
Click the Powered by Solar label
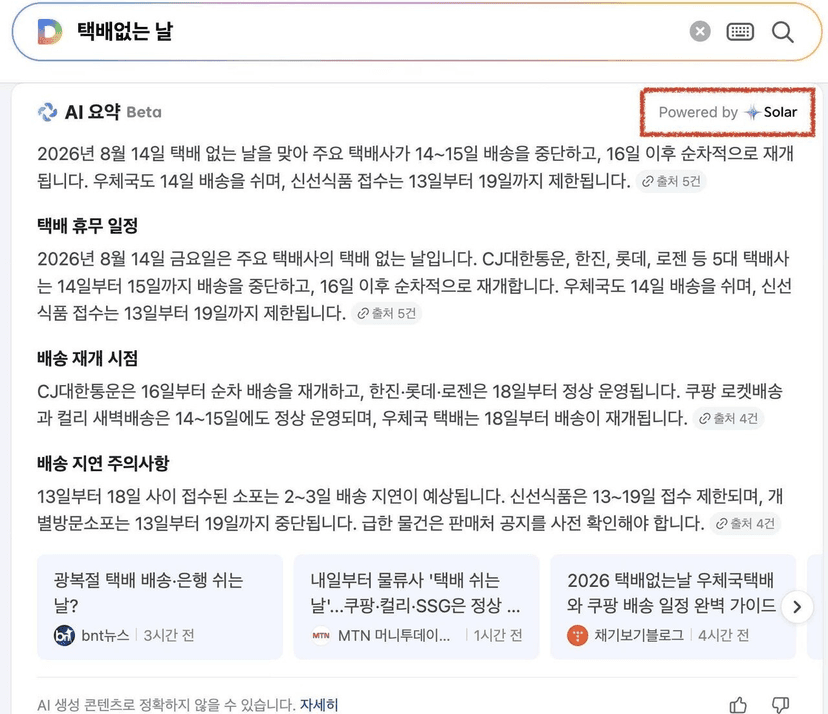(728, 112)
